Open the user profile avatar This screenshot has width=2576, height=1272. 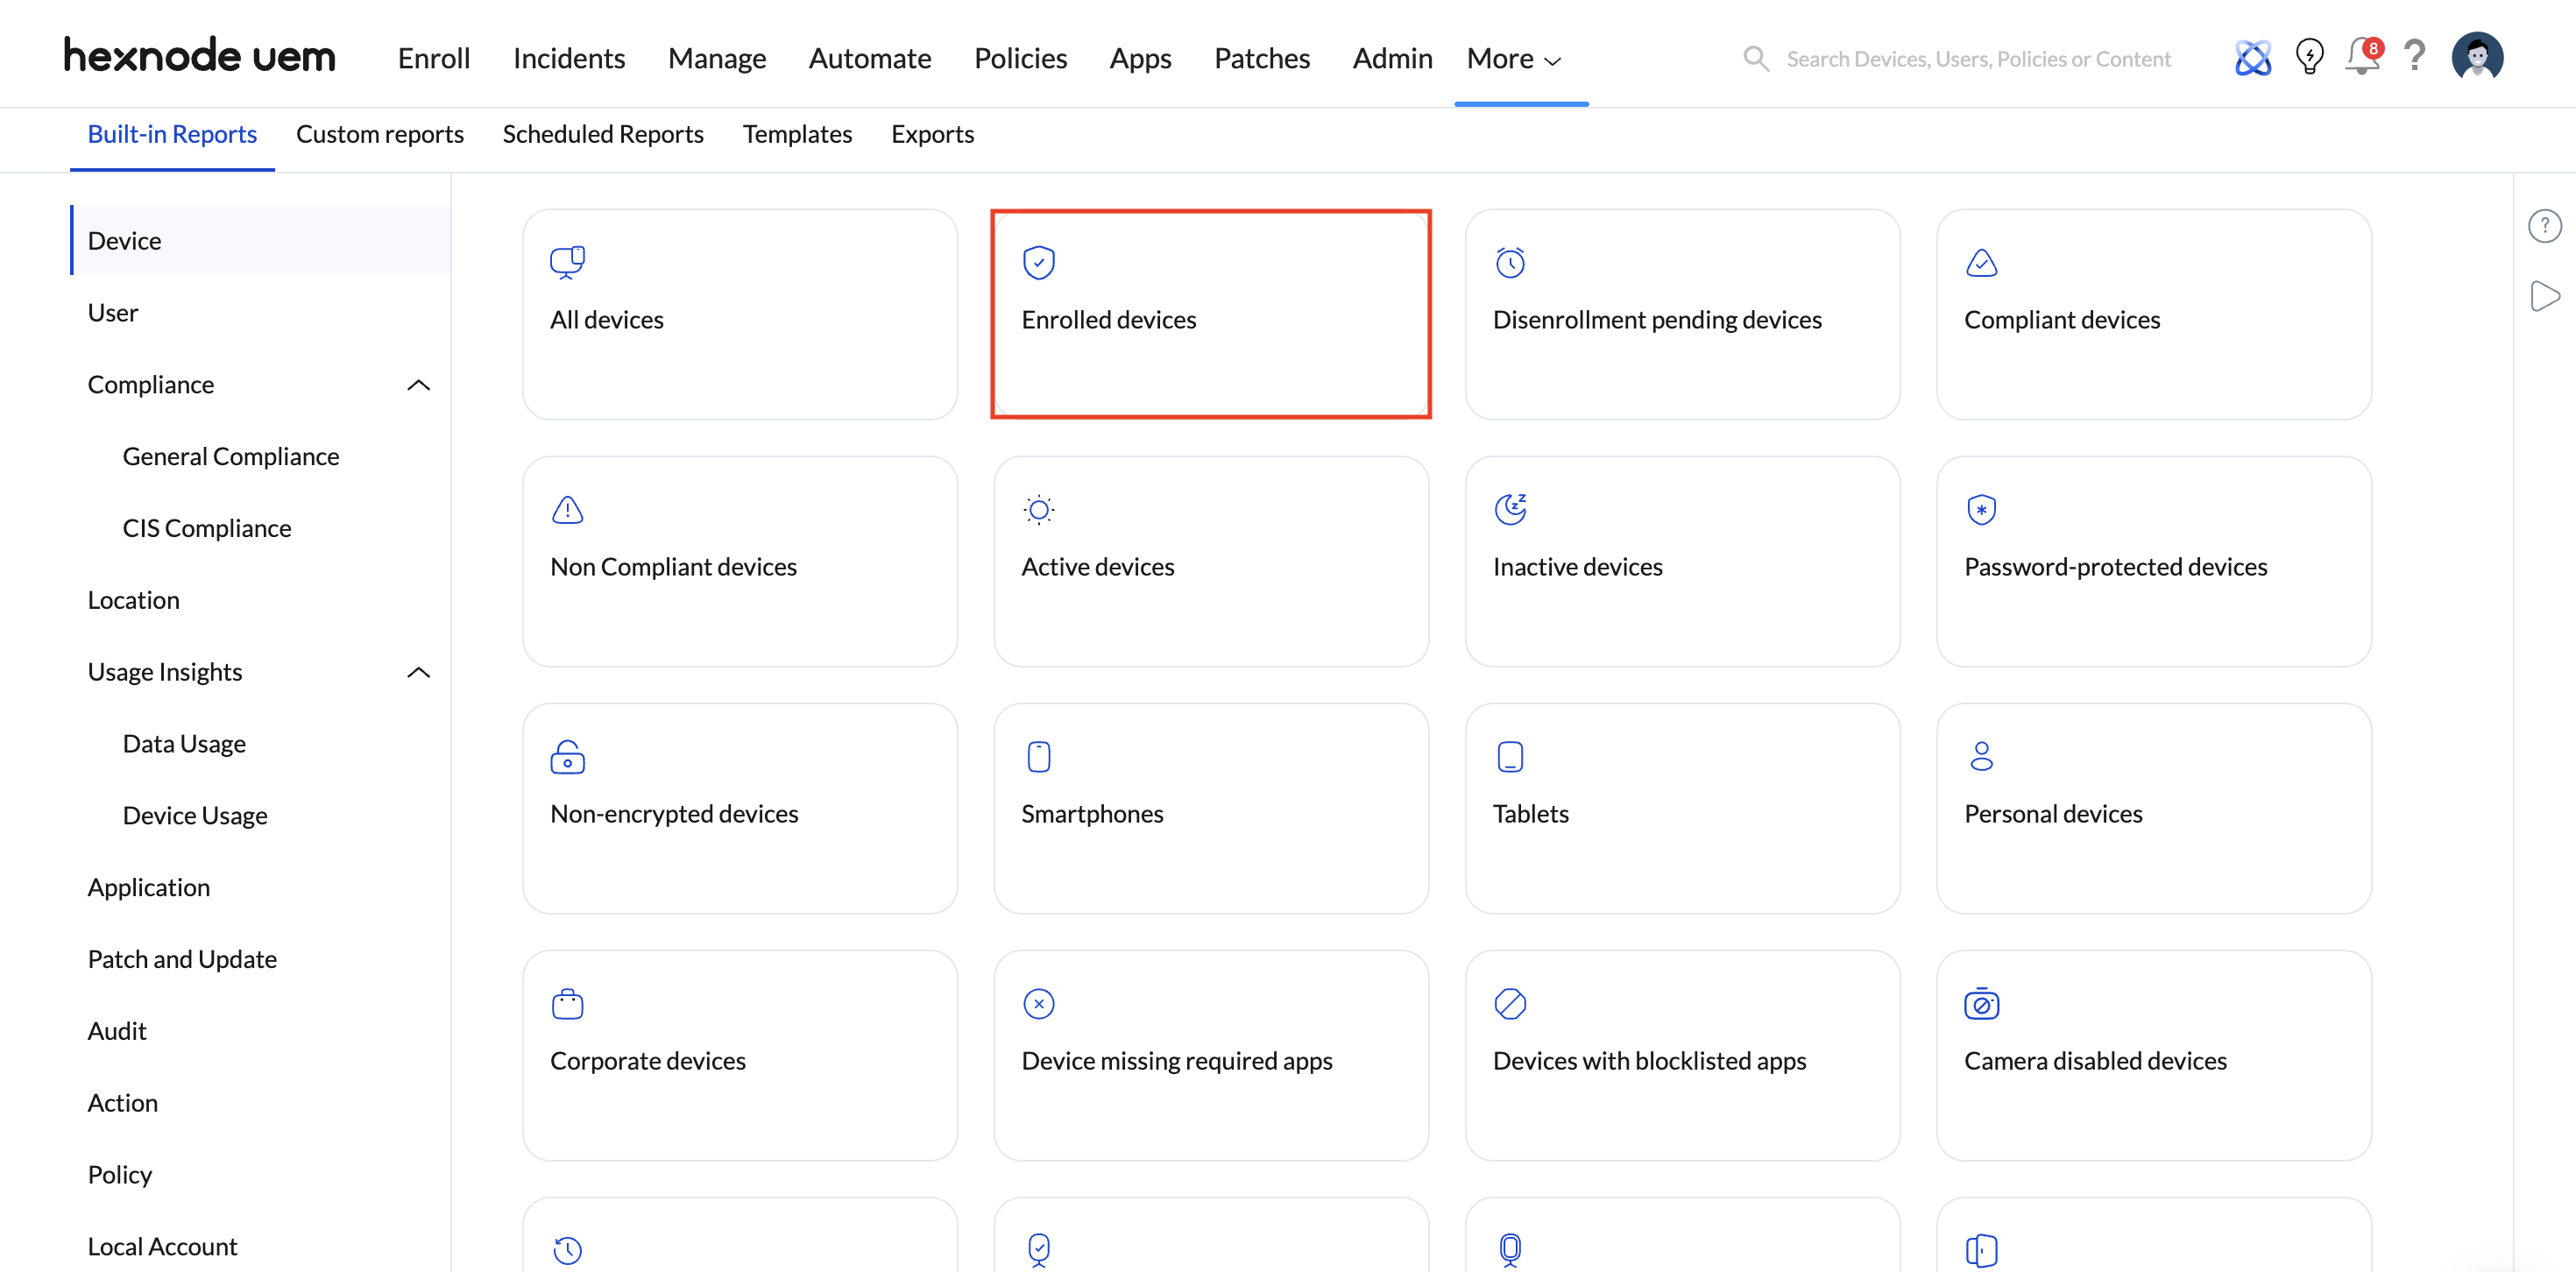click(x=2476, y=57)
